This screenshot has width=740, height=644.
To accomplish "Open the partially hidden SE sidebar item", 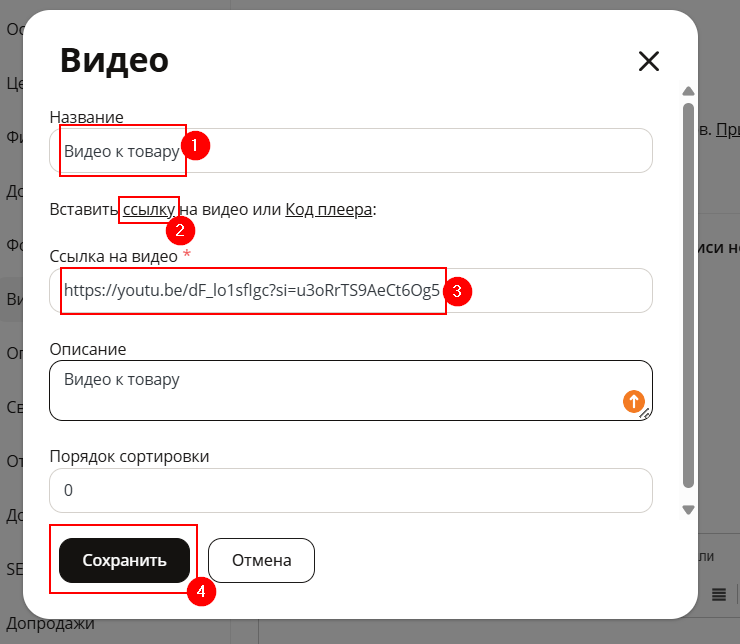I will tap(14, 569).
